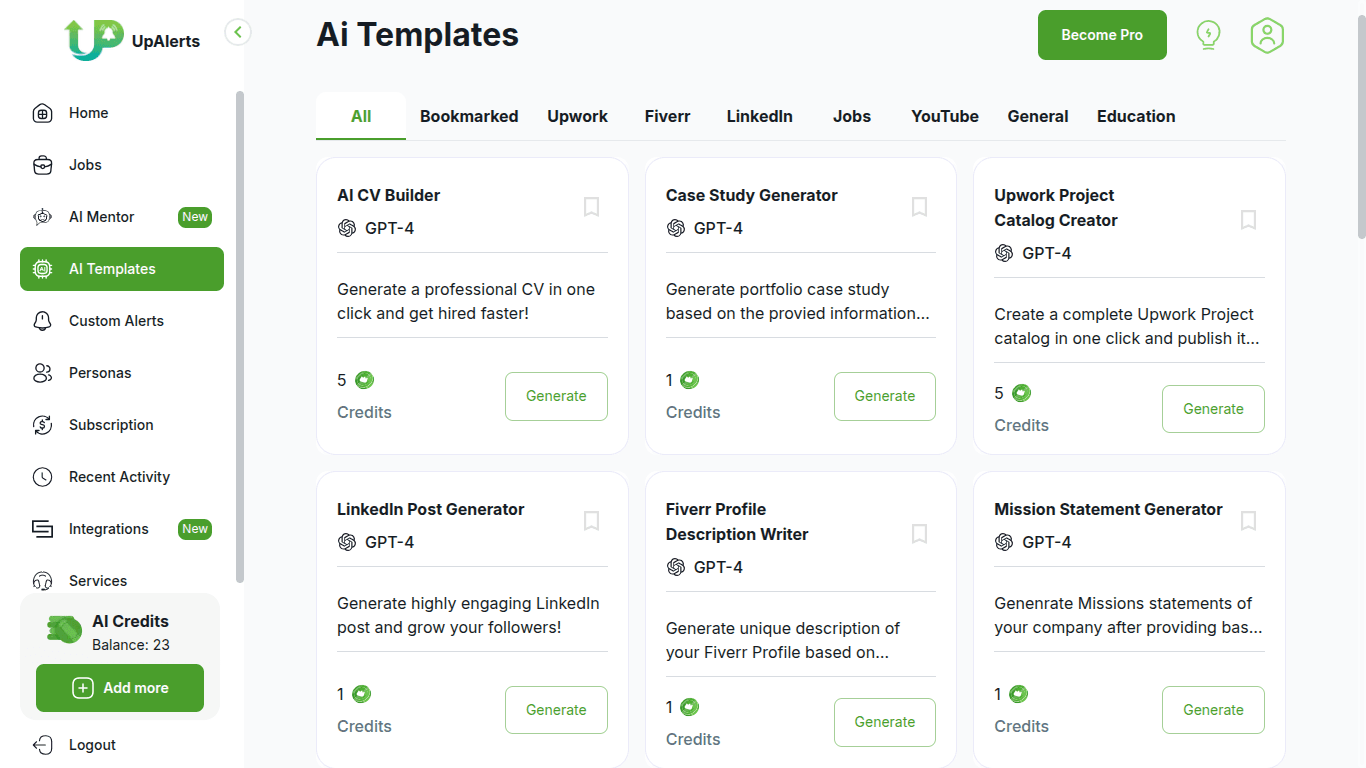Click Add more AI credits button
This screenshot has height=768, width=1366.
(120, 688)
